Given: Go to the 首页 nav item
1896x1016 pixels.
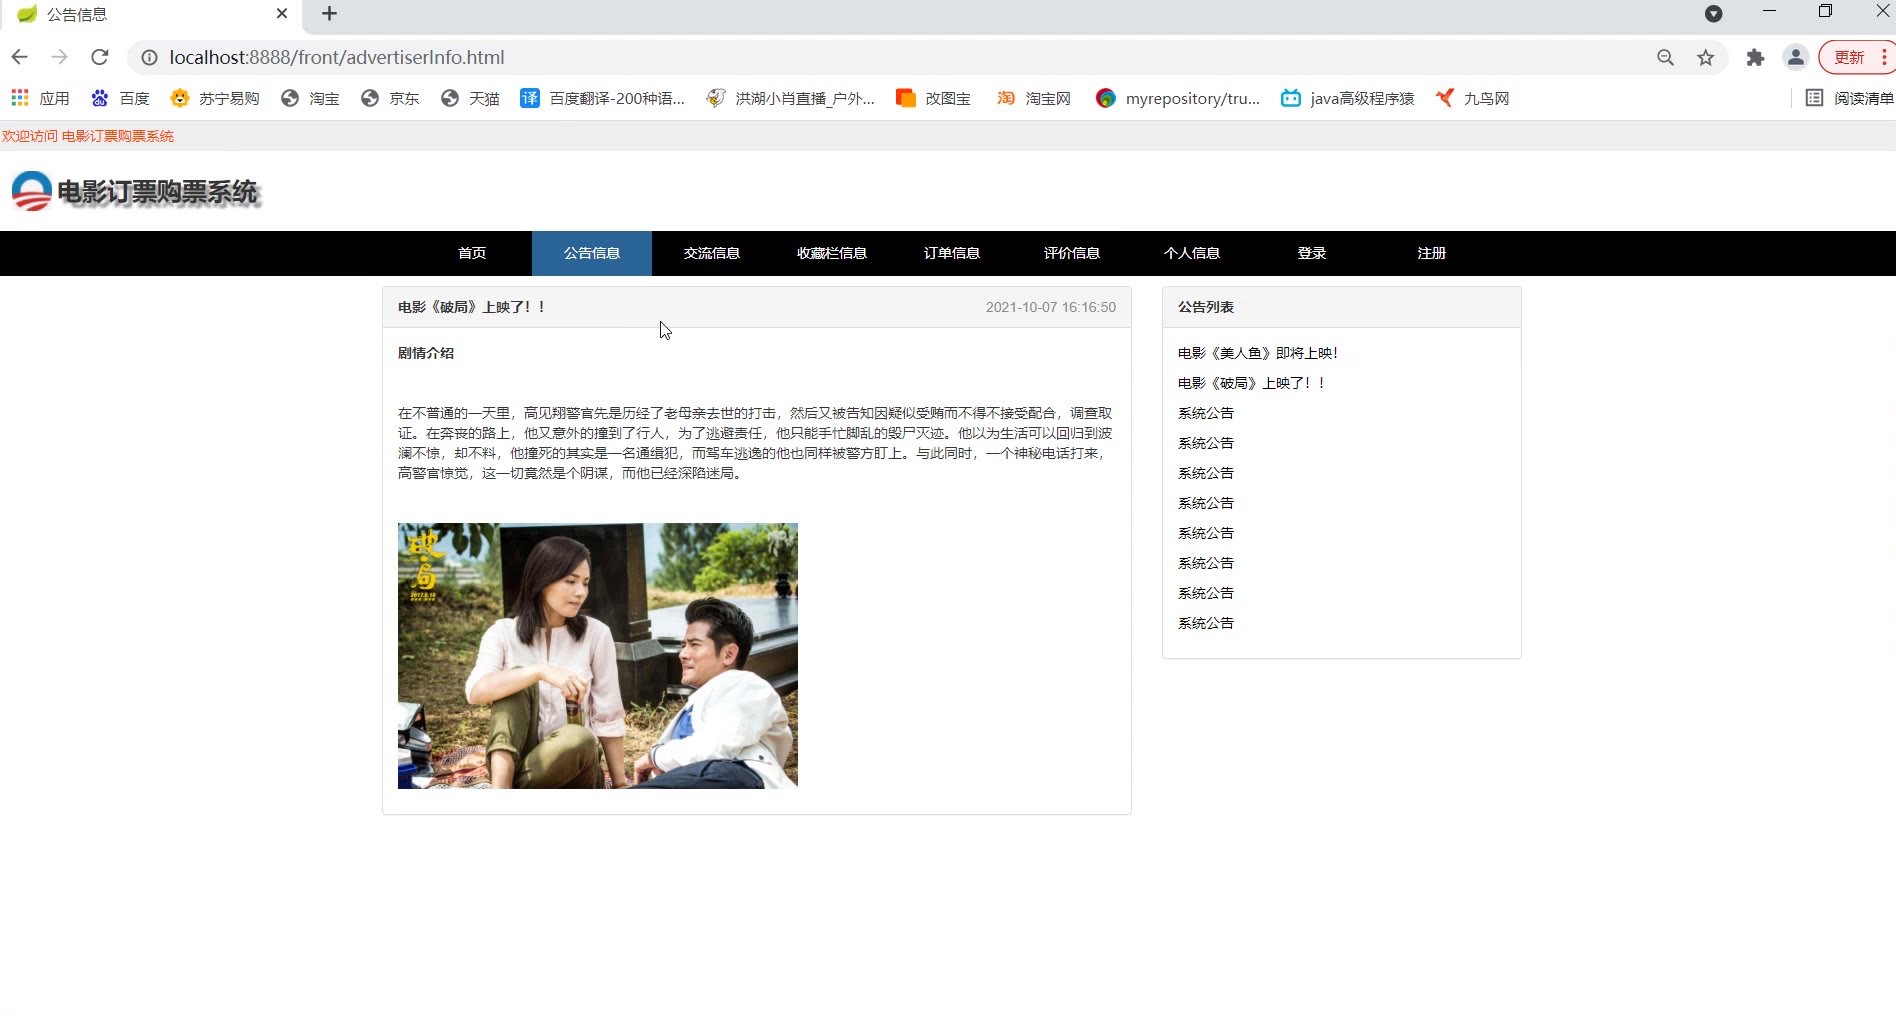Looking at the screenshot, I should pos(472,253).
